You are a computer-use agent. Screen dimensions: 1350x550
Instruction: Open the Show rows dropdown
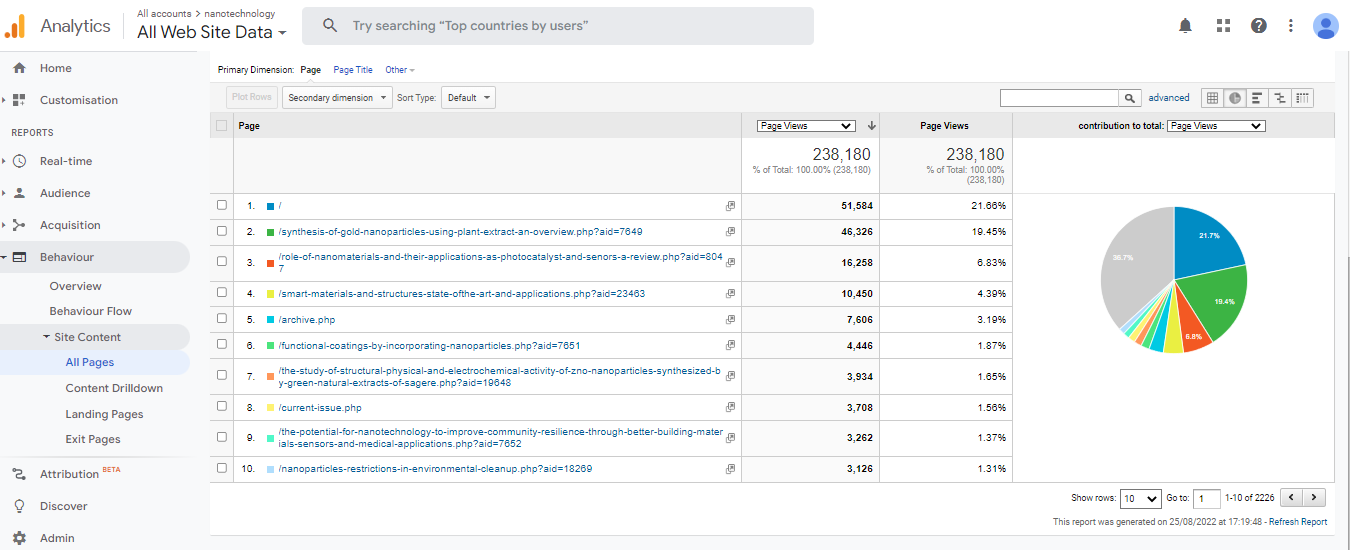(x=1139, y=498)
